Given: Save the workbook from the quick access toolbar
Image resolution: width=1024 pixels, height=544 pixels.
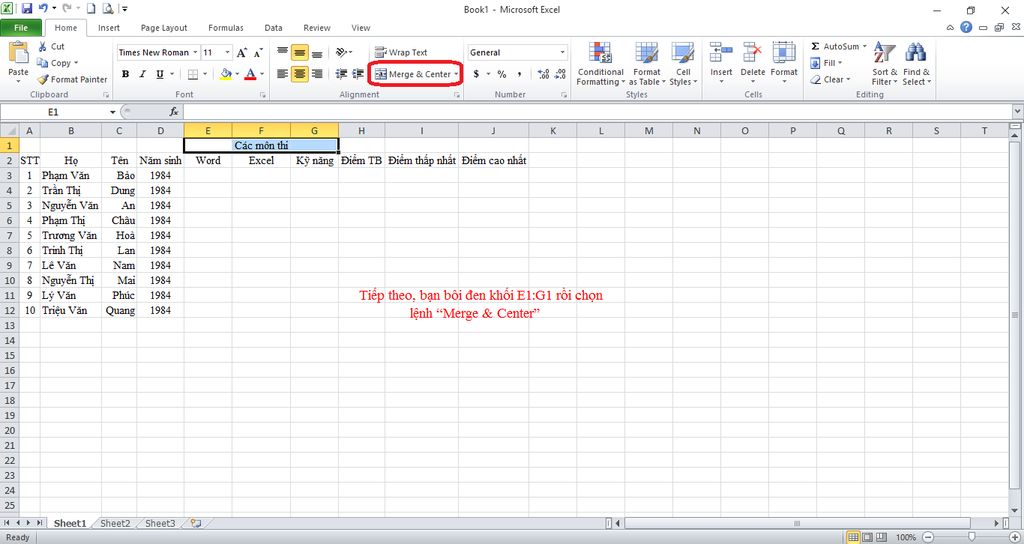Looking at the screenshot, I should pyautogui.click(x=27, y=9).
